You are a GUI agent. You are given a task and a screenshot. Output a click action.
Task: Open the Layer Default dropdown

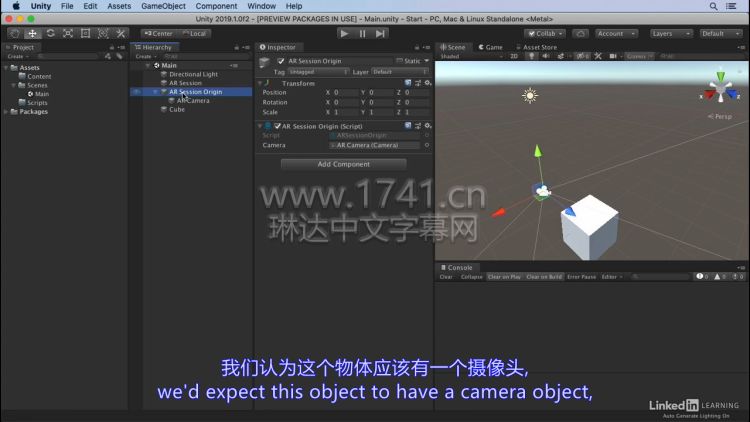tap(400, 72)
